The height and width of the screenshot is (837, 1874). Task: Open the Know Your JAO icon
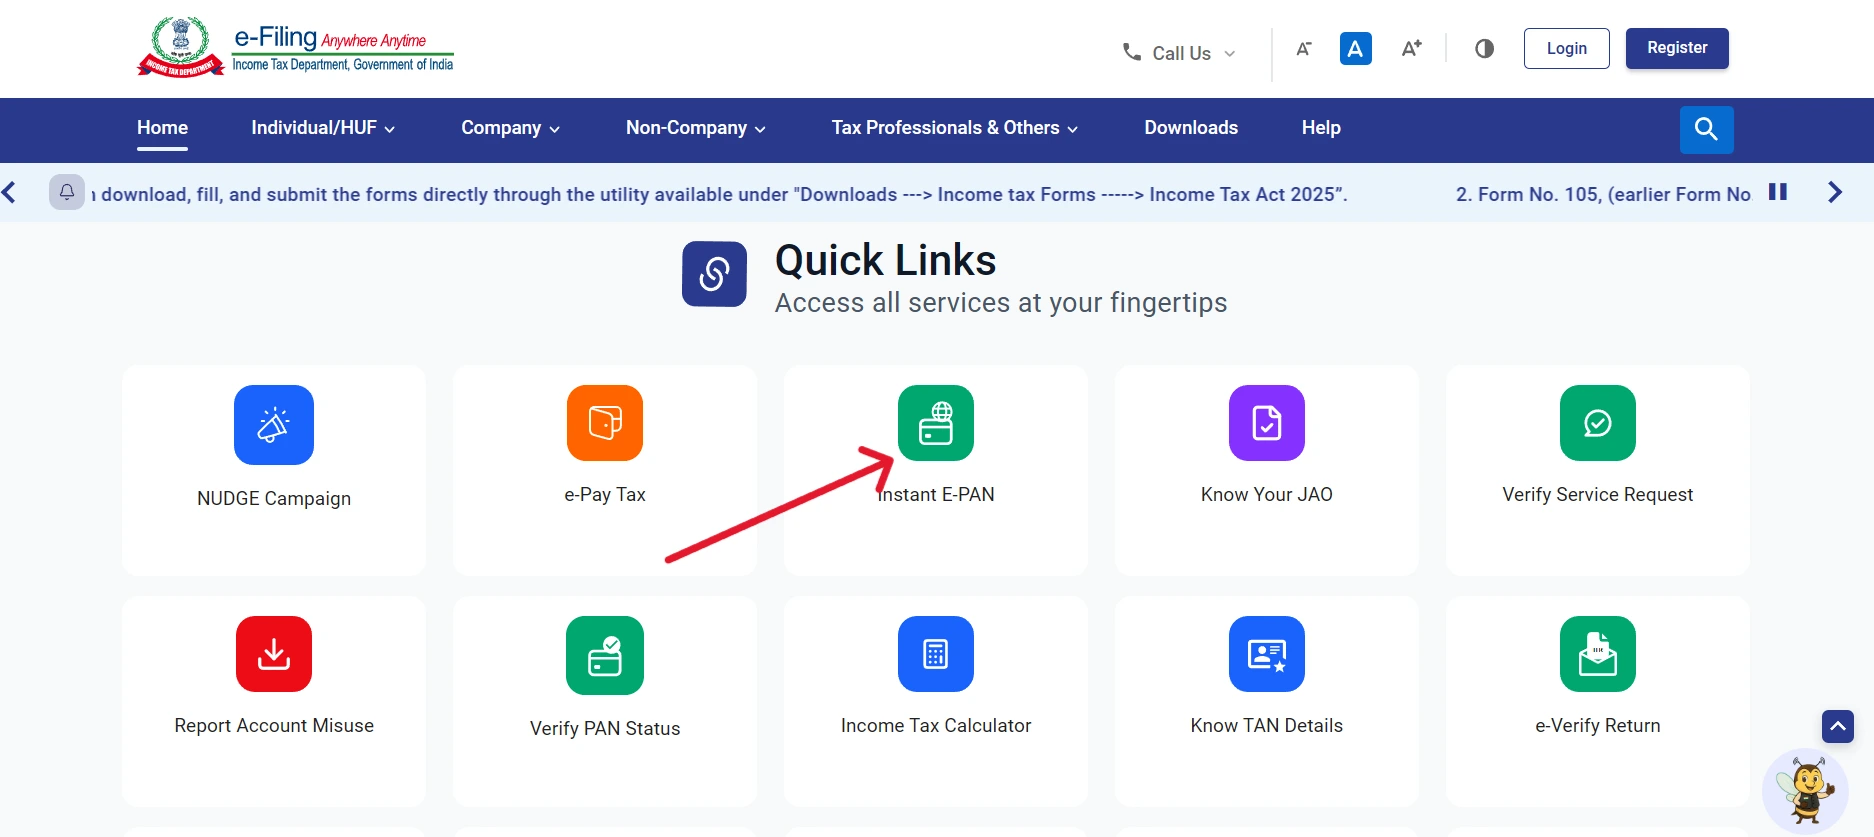(1266, 423)
